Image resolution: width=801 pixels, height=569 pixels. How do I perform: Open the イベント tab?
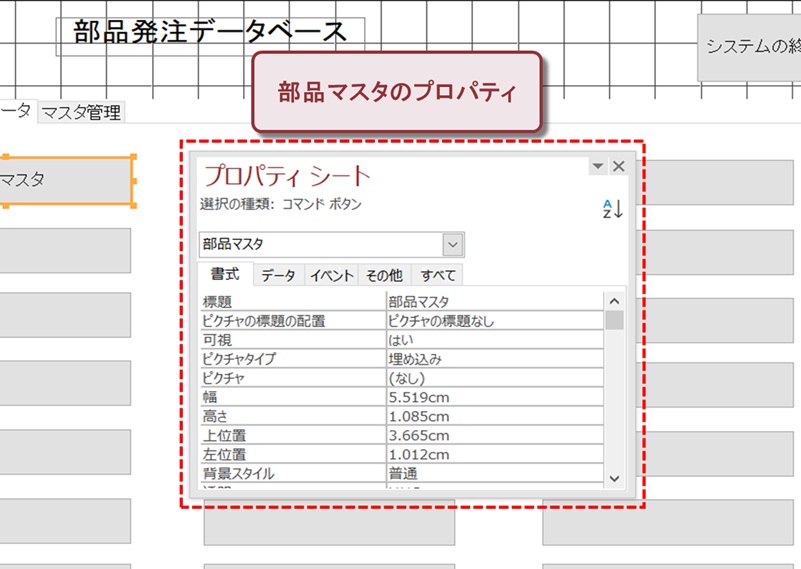[330, 276]
